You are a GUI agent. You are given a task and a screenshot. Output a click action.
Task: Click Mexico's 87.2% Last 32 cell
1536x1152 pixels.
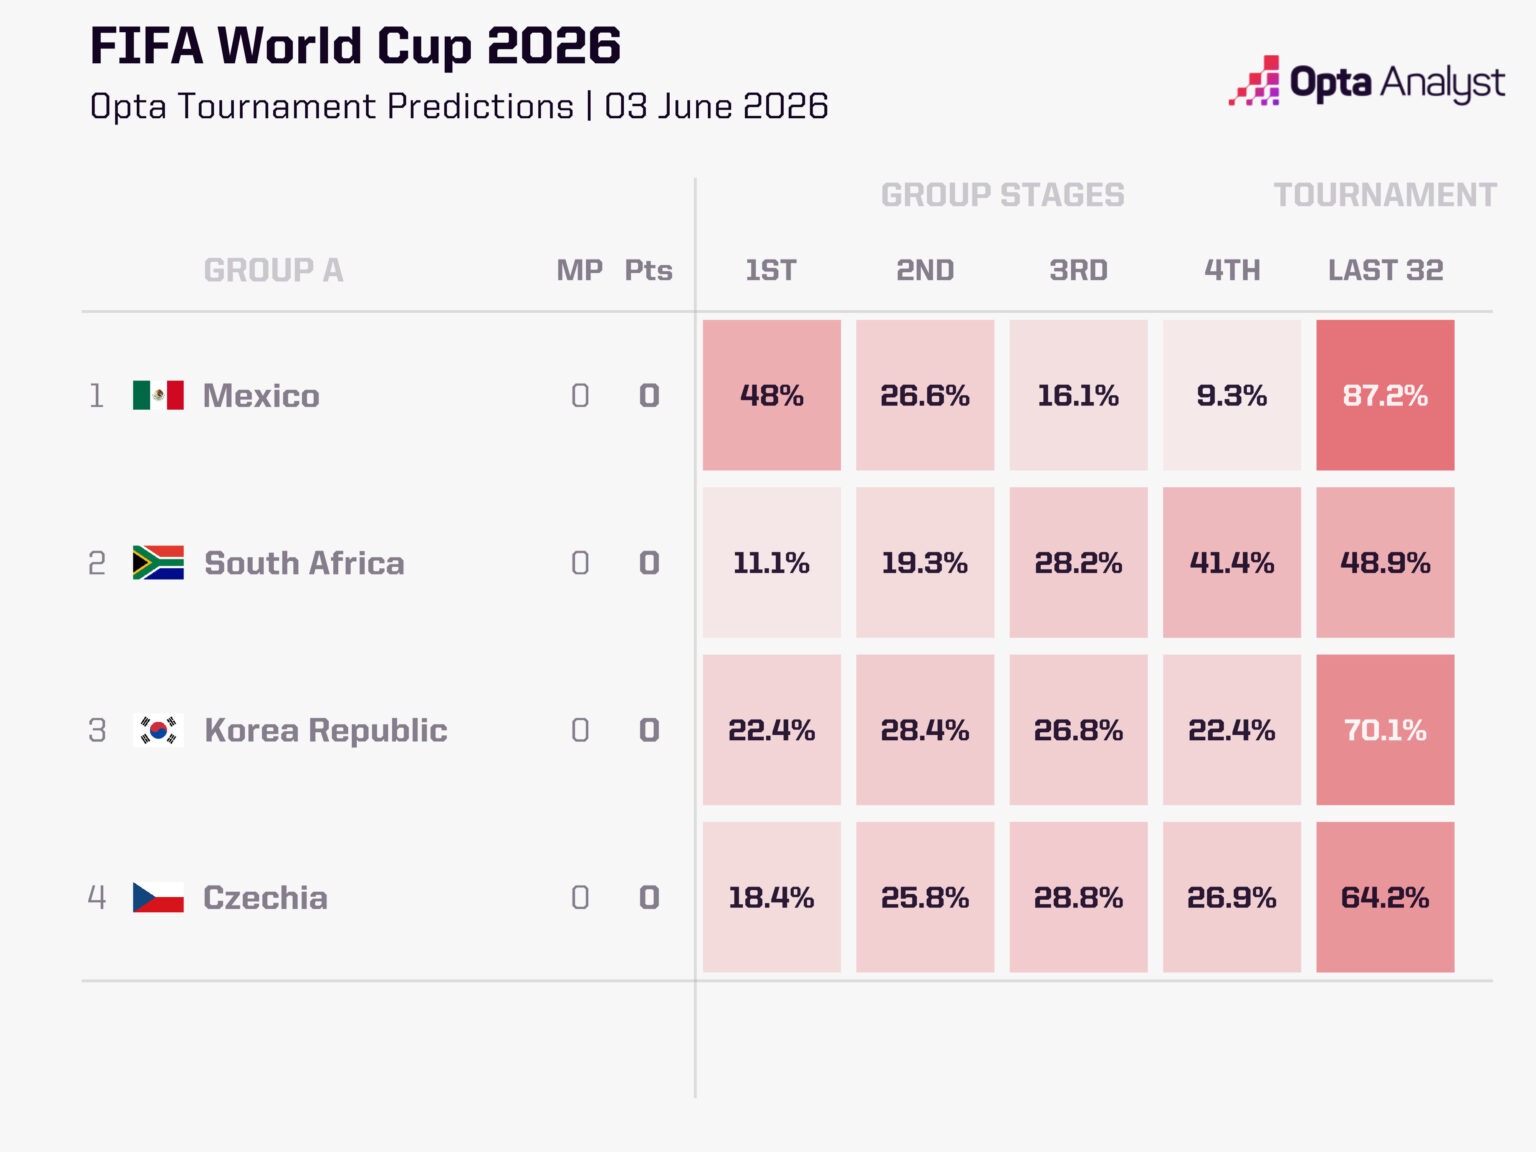point(1385,395)
